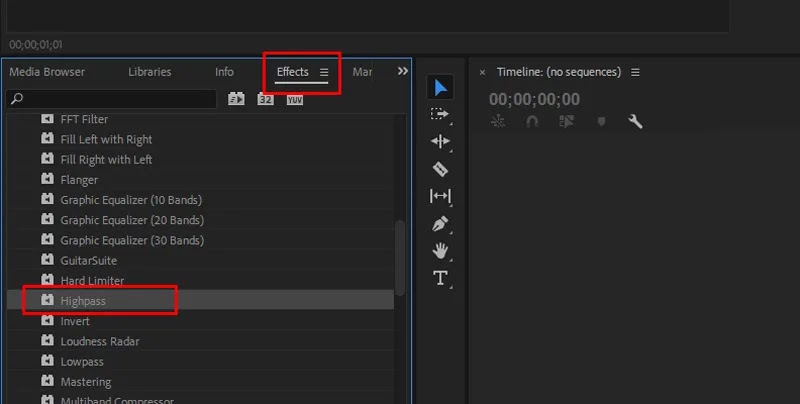Click the Accelerated Effects filter icon
Screen dimensions: 800x404
click(x=236, y=99)
